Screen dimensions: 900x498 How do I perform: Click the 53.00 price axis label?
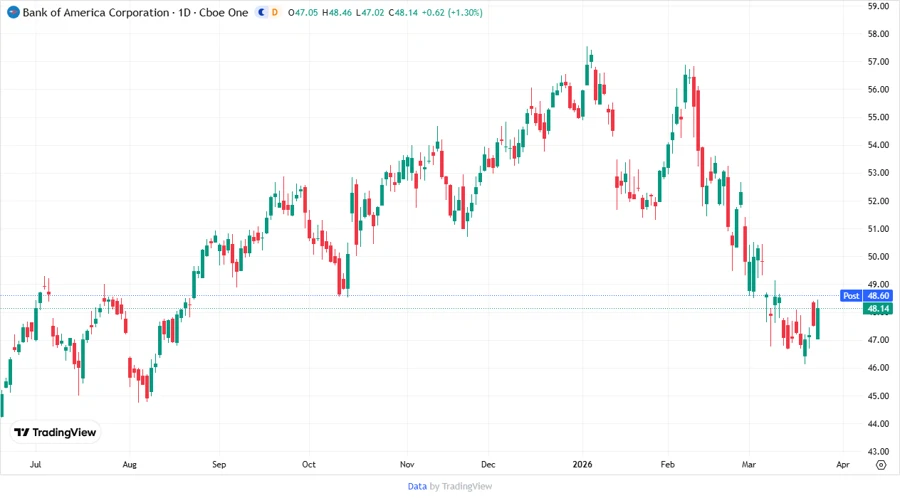[878, 173]
